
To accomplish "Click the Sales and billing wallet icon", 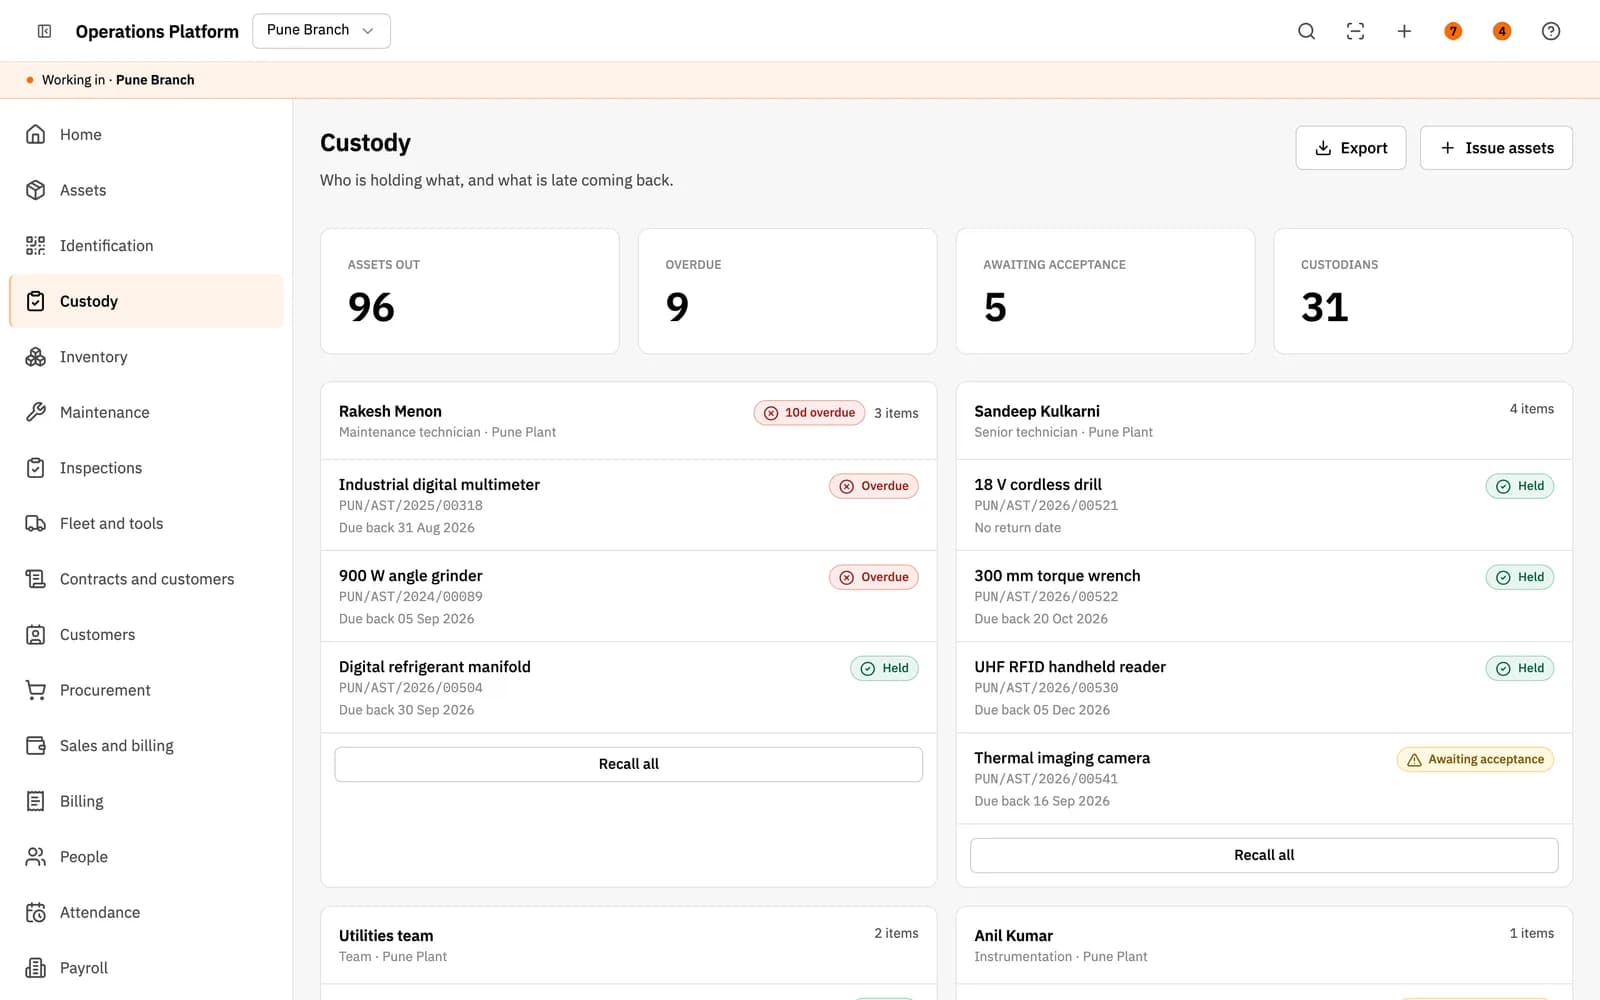I will coord(36,745).
